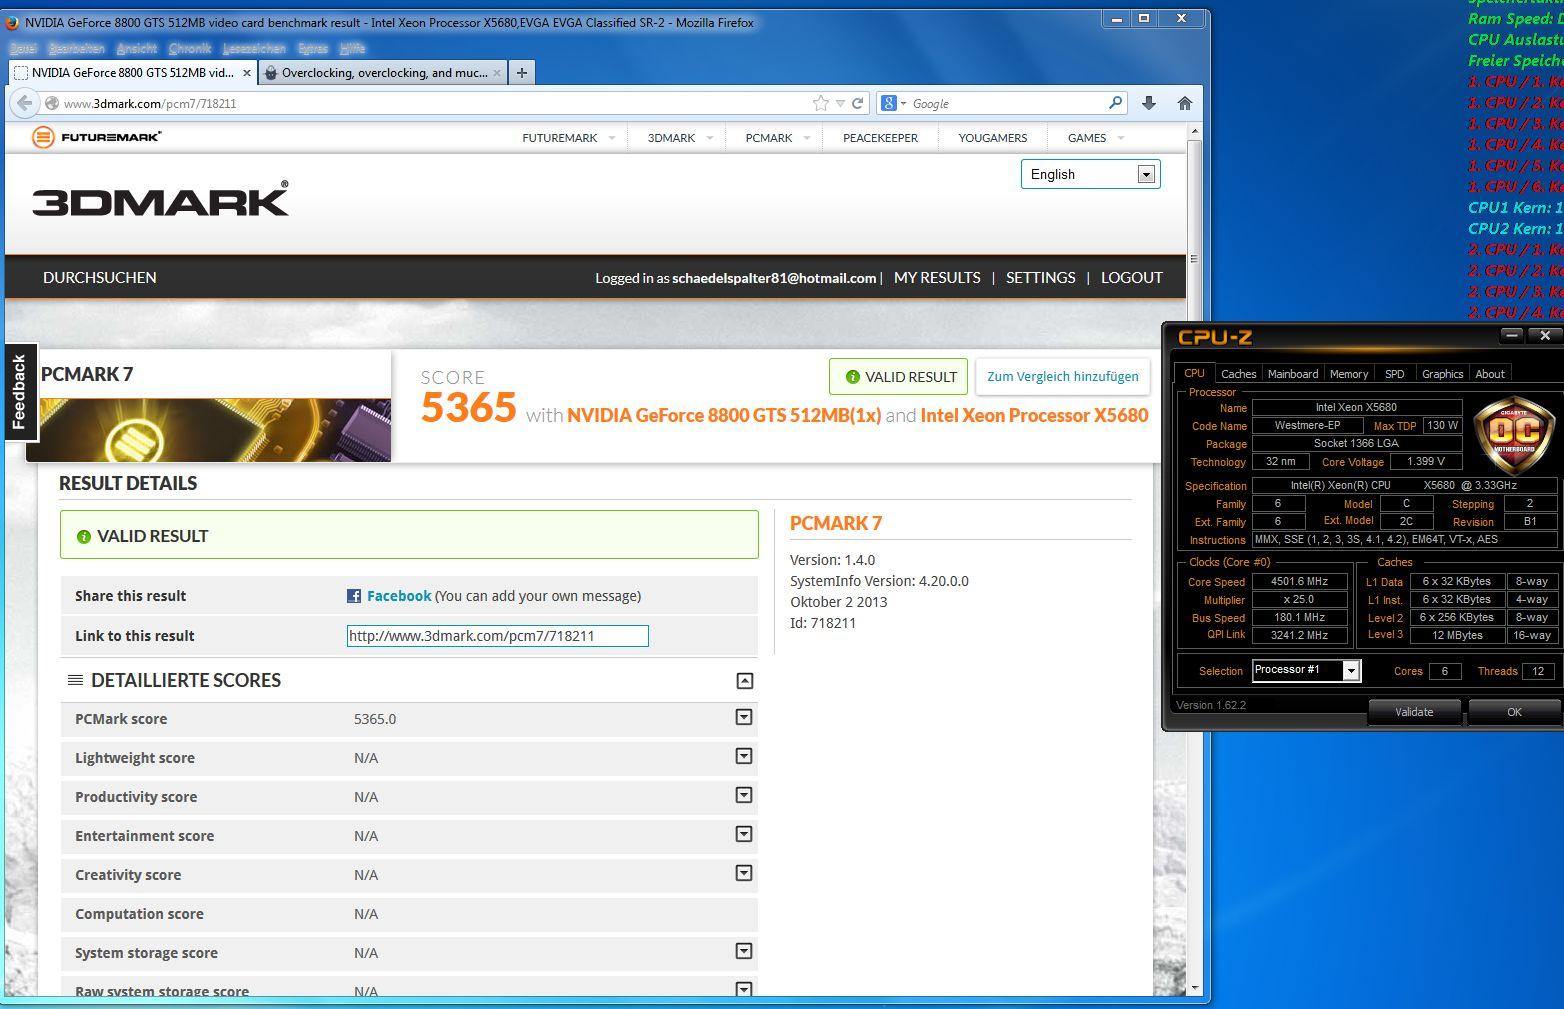
Task: Expand the Raw system storage score row
Action: pyautogui.click(x=744, y=989)
